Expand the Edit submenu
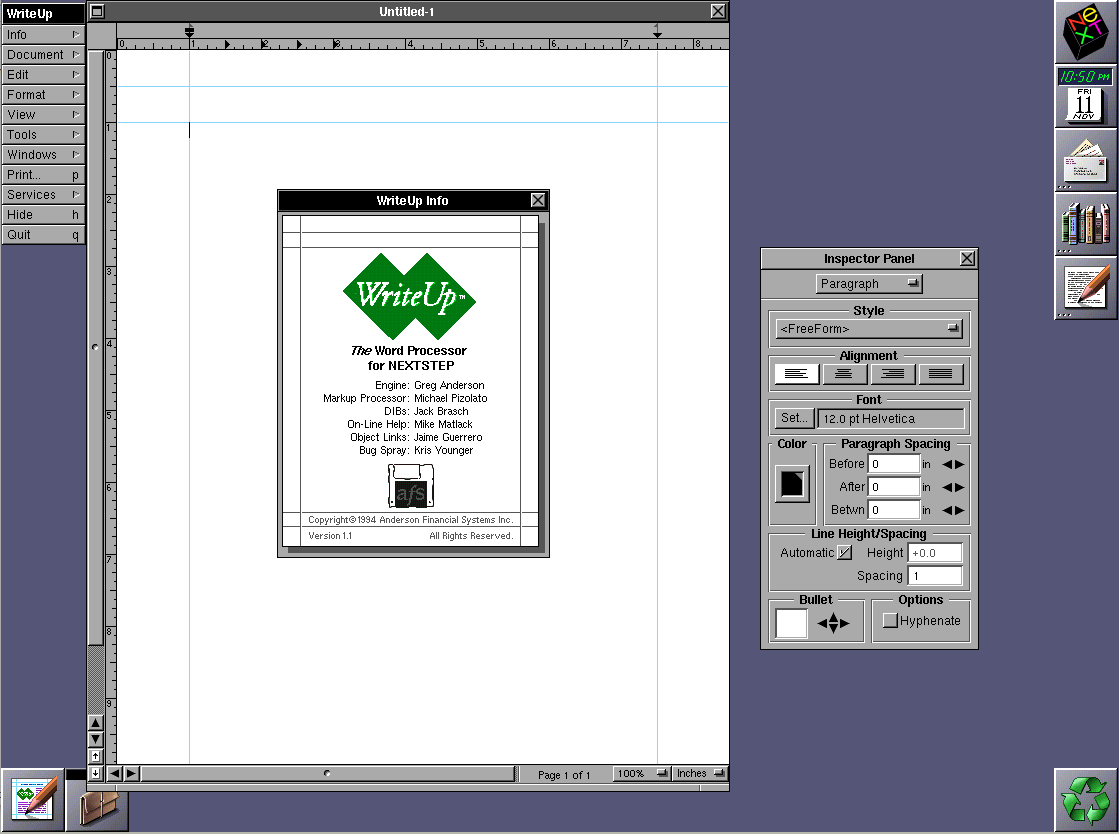Viewport: 1119px width, 834px height. click(43, 74)
